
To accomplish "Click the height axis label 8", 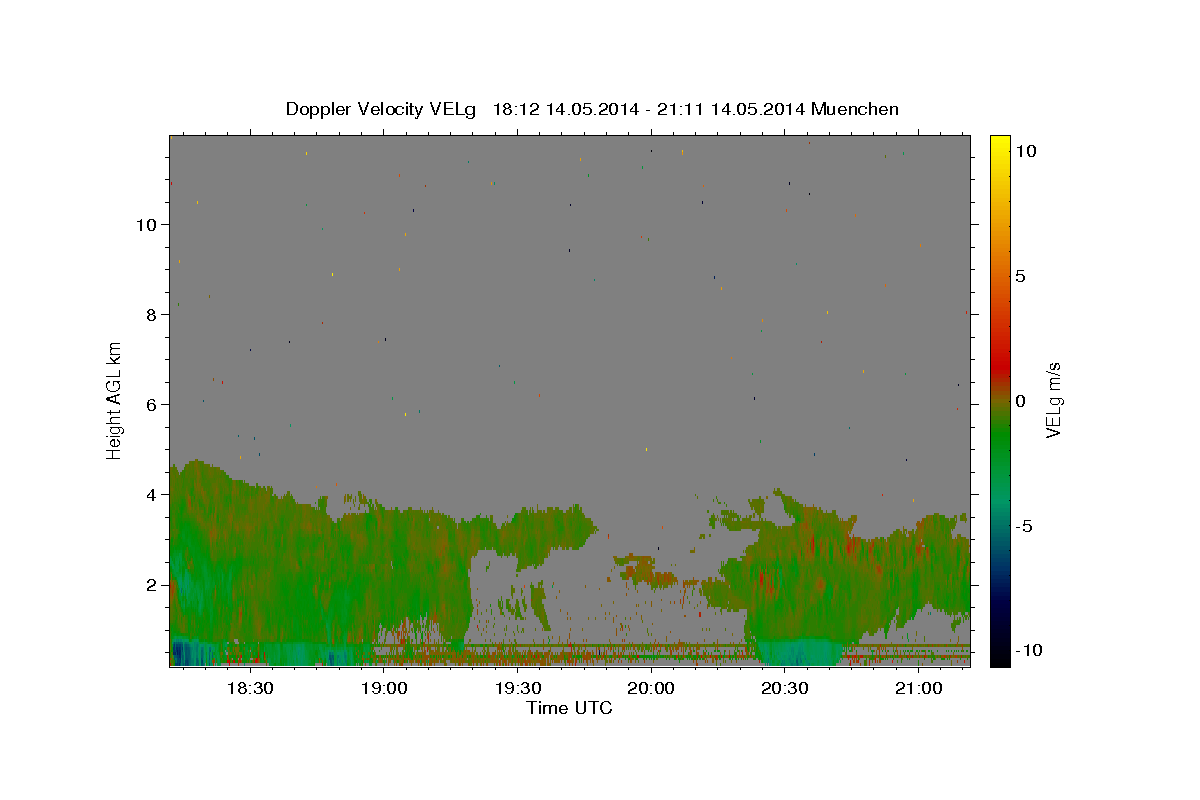I will [x=151, y=314].
